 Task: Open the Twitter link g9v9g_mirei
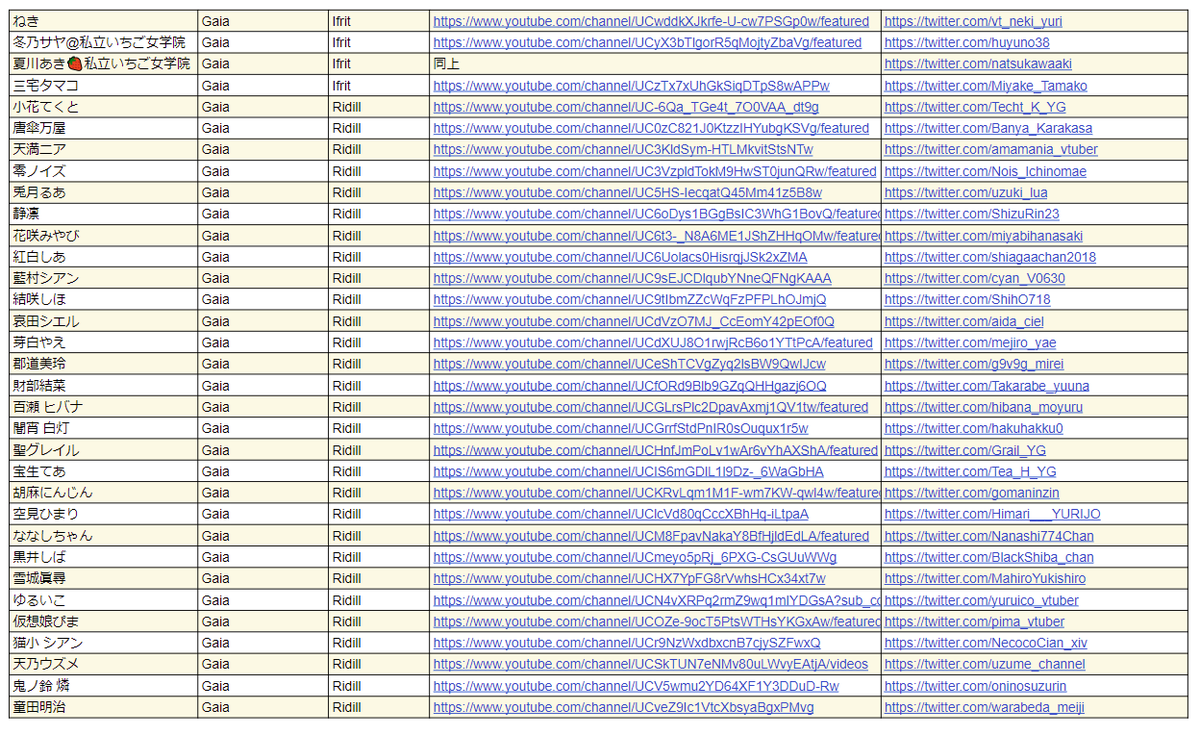click(974, 365)
